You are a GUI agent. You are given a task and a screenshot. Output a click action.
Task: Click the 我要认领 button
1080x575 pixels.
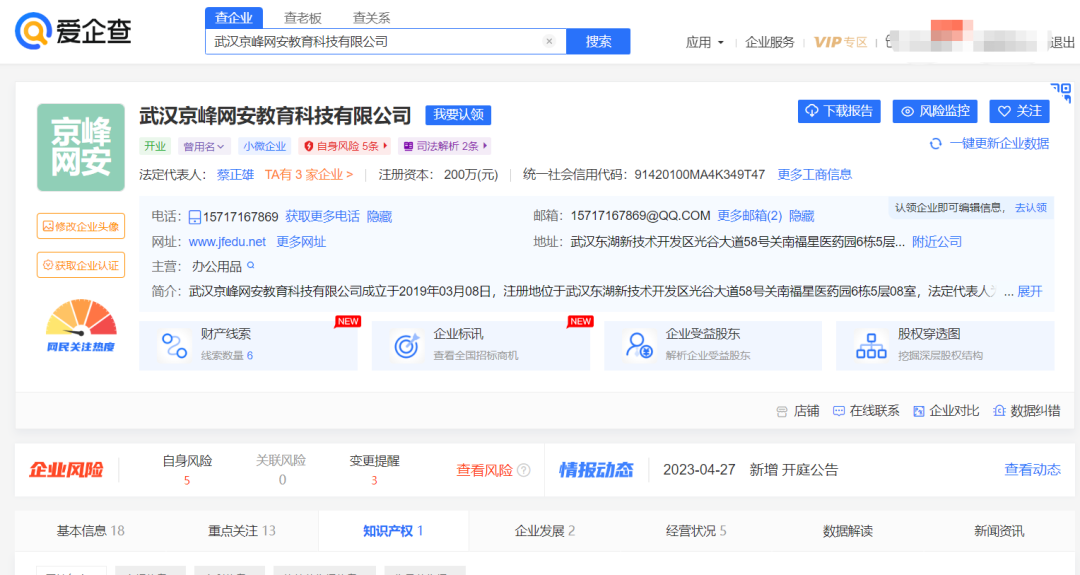coord(458,115)
